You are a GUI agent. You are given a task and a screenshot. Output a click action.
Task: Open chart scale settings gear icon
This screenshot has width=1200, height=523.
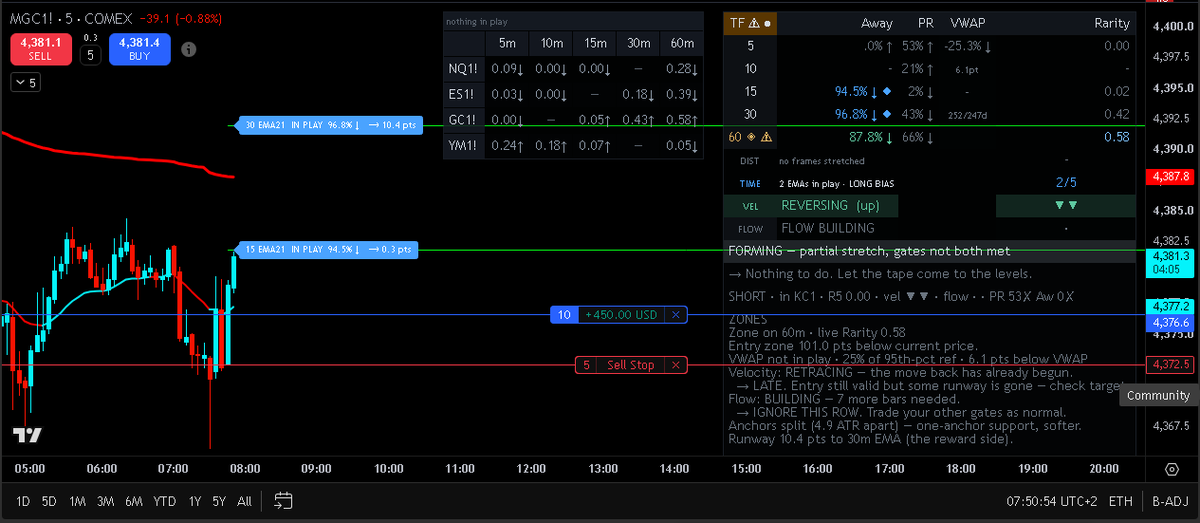tap(1172, 469)
